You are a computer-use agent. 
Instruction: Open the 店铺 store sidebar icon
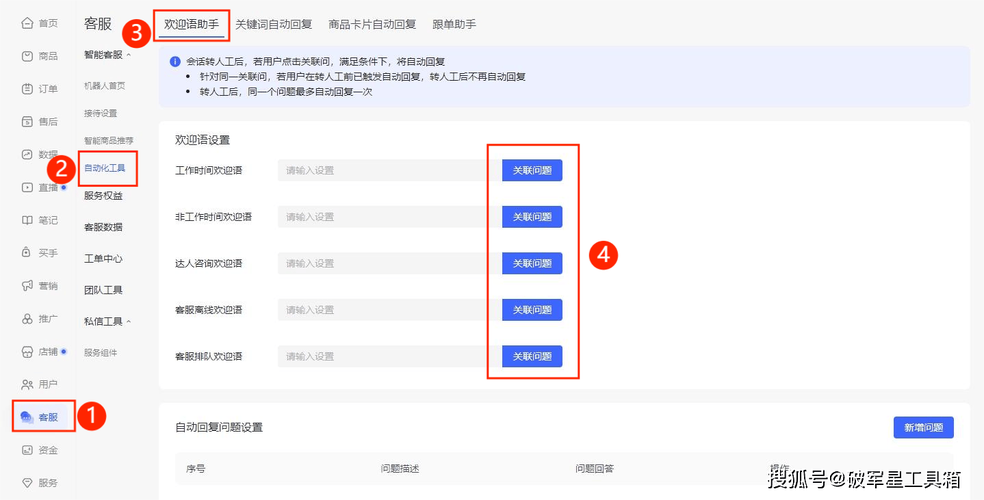click(x=27, y=352)
